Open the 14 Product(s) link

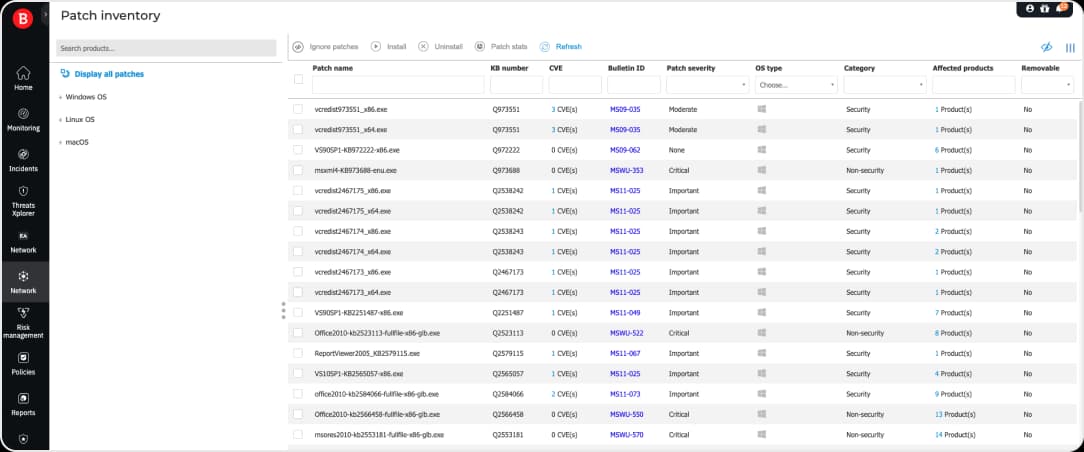[955, 435]
